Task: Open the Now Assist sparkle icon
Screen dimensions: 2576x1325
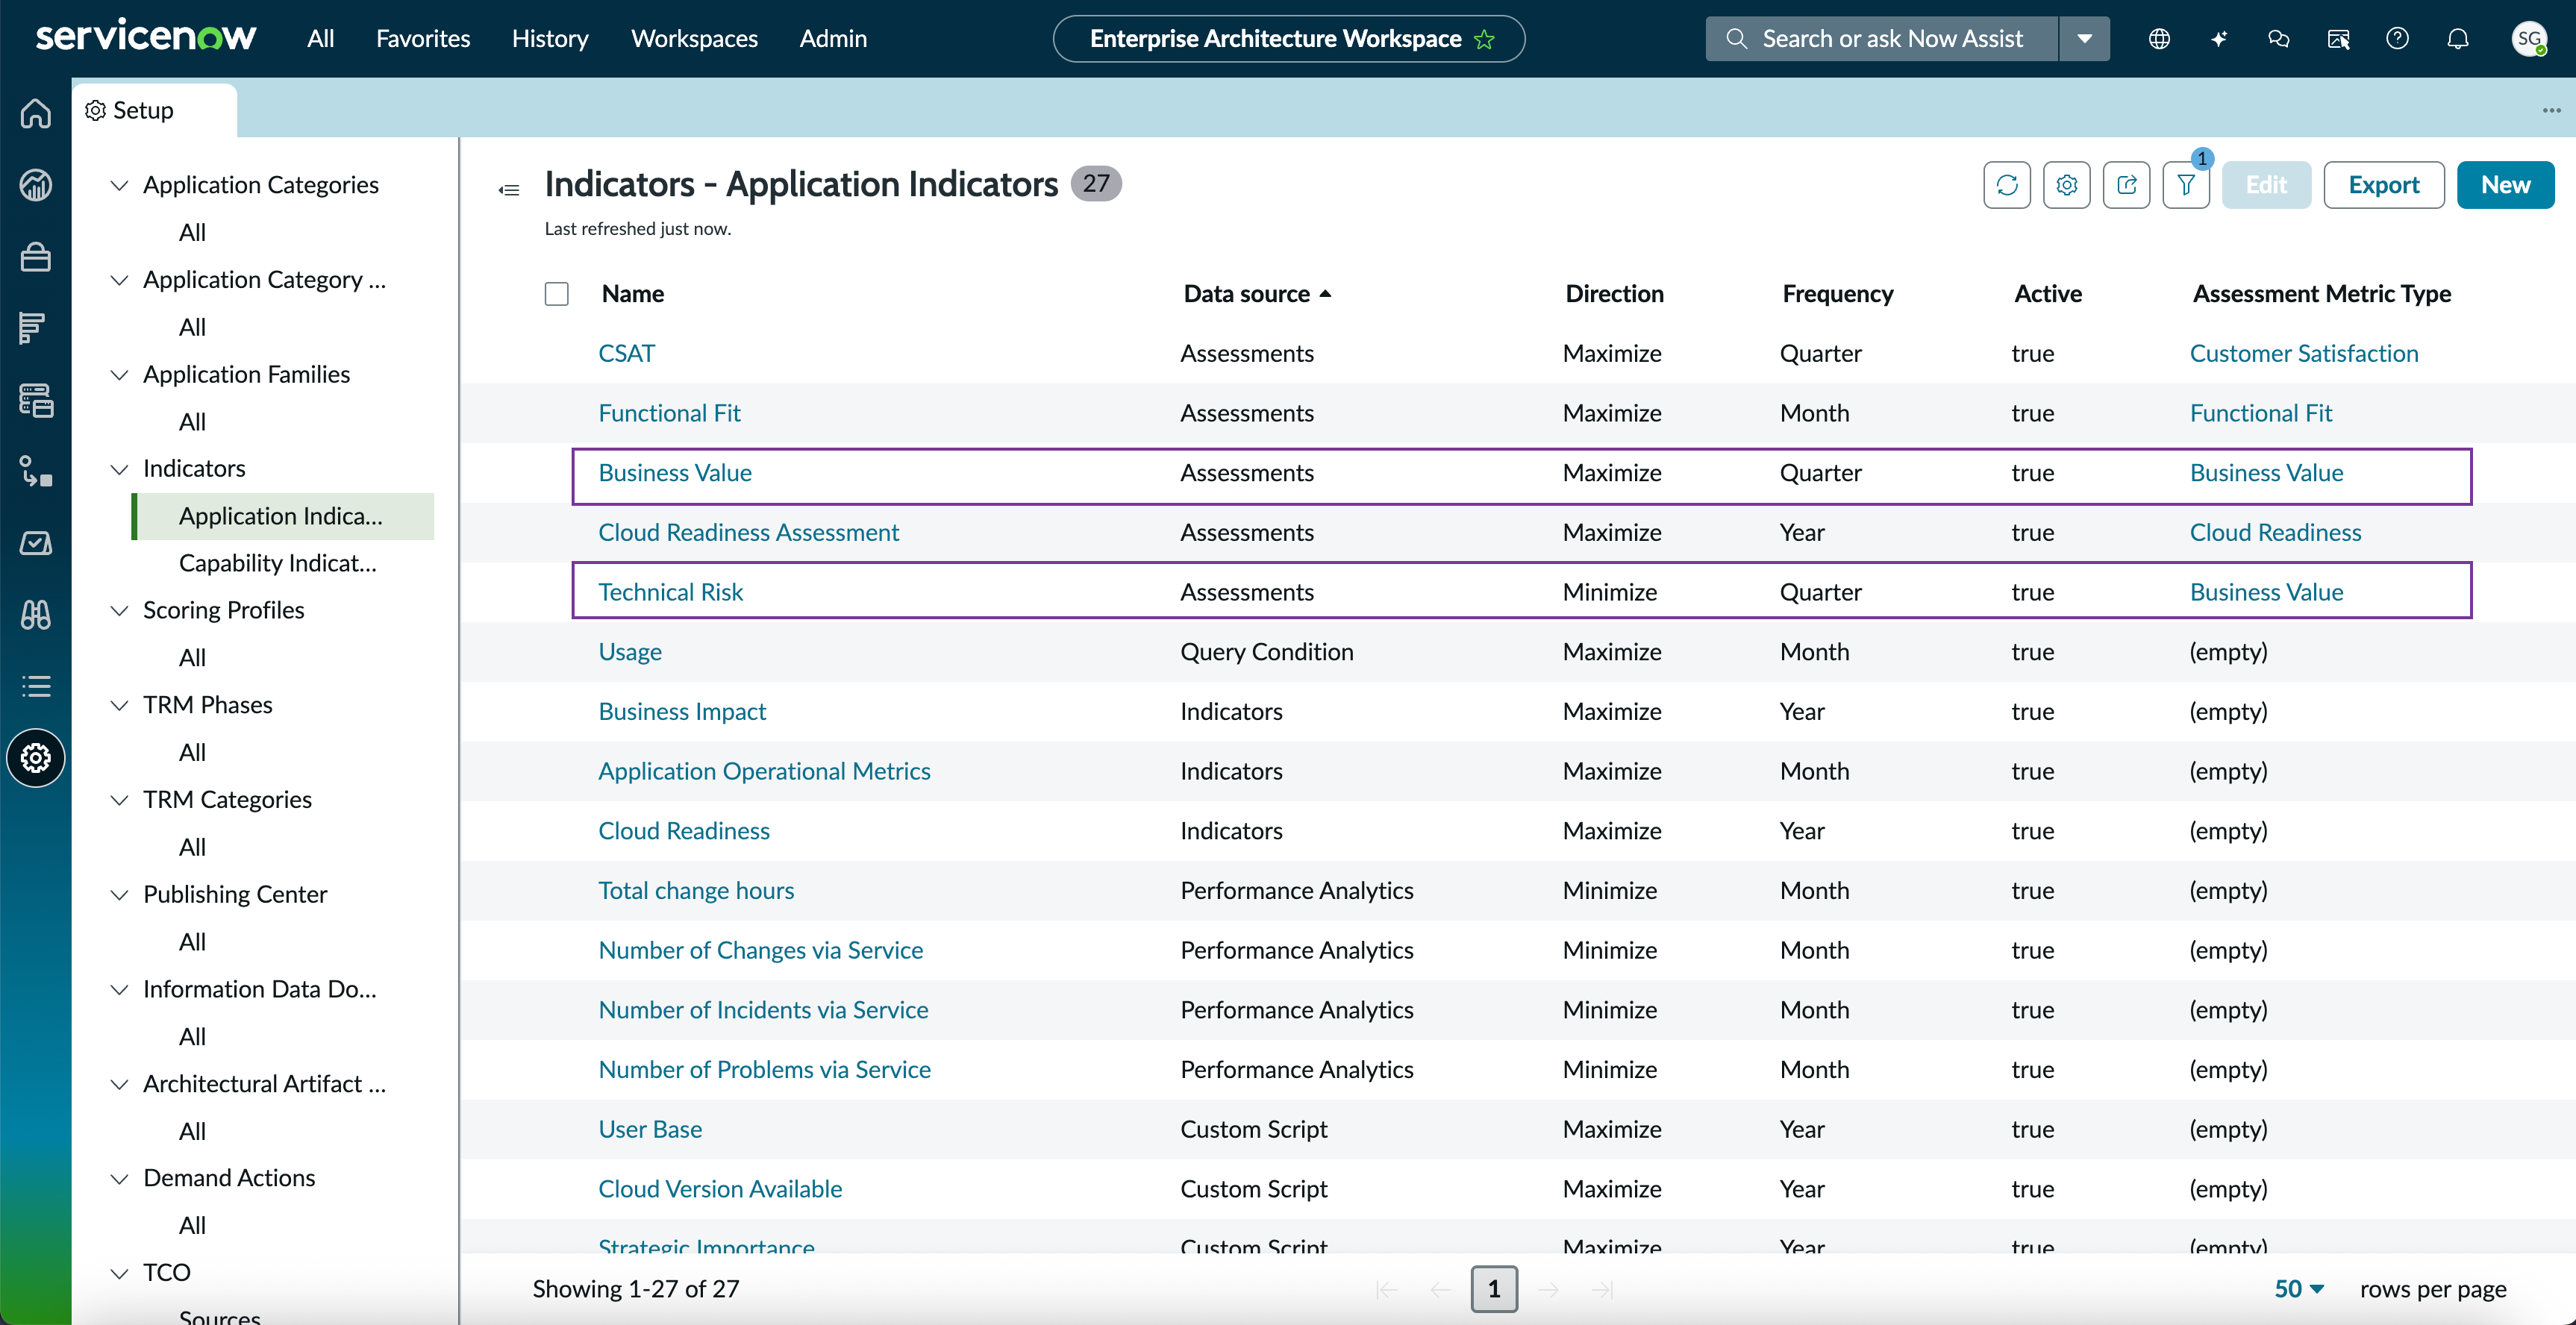Action: [x=2219, y=39]
